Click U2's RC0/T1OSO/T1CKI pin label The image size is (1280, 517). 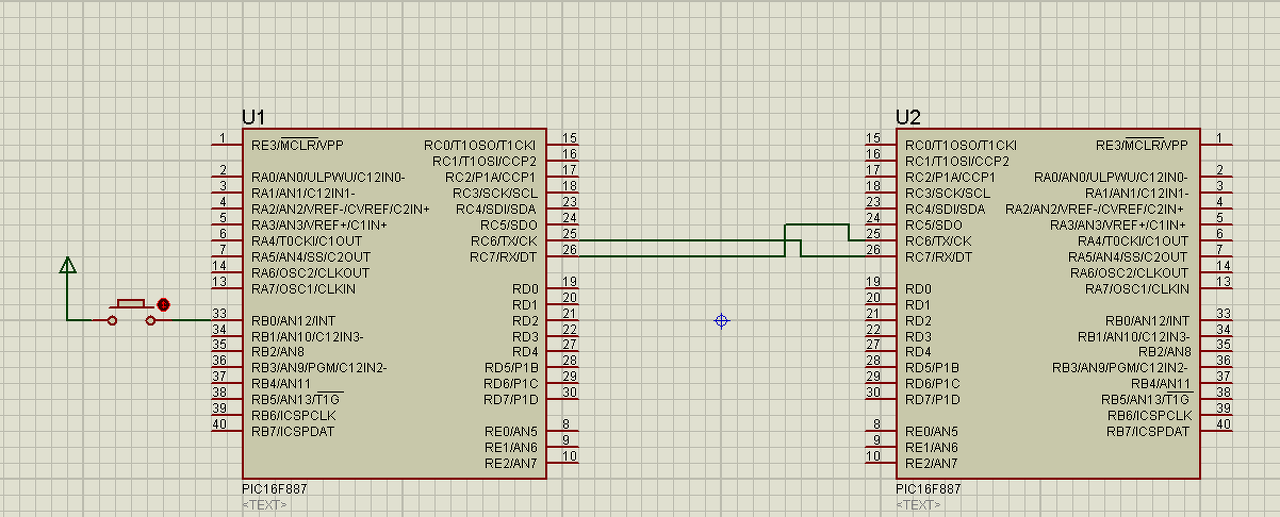960,145
